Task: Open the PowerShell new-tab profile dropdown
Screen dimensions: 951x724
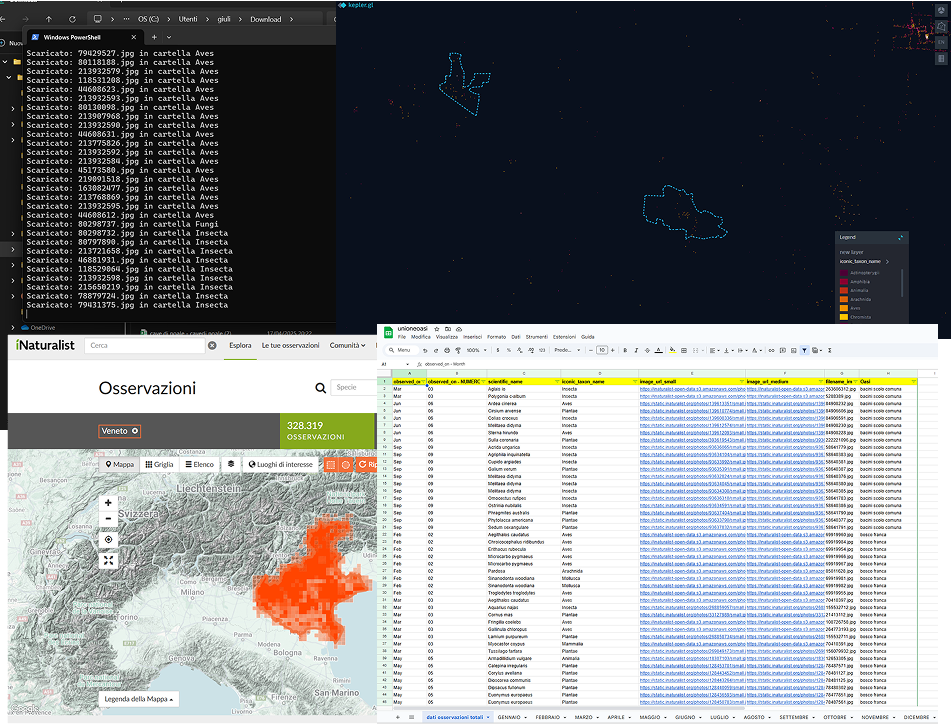Action: [169, 37]
